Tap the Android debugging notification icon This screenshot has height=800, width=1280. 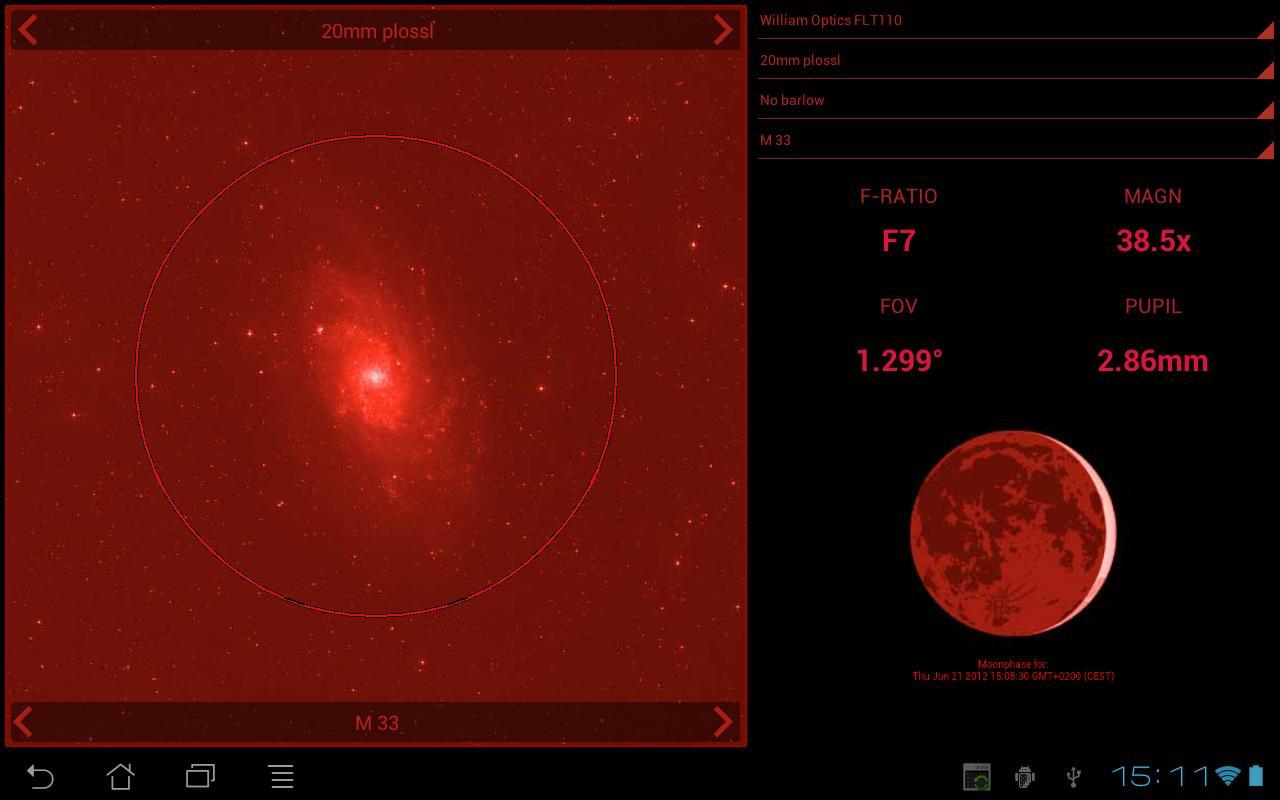[x=1025, y=776]
